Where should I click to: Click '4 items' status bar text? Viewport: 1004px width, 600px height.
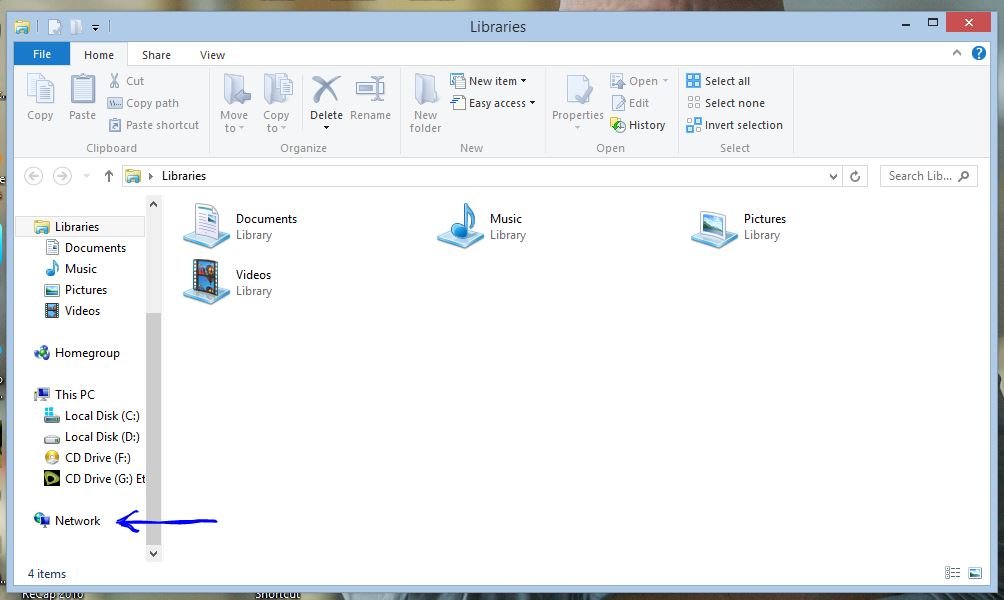(x=47, y=574)
